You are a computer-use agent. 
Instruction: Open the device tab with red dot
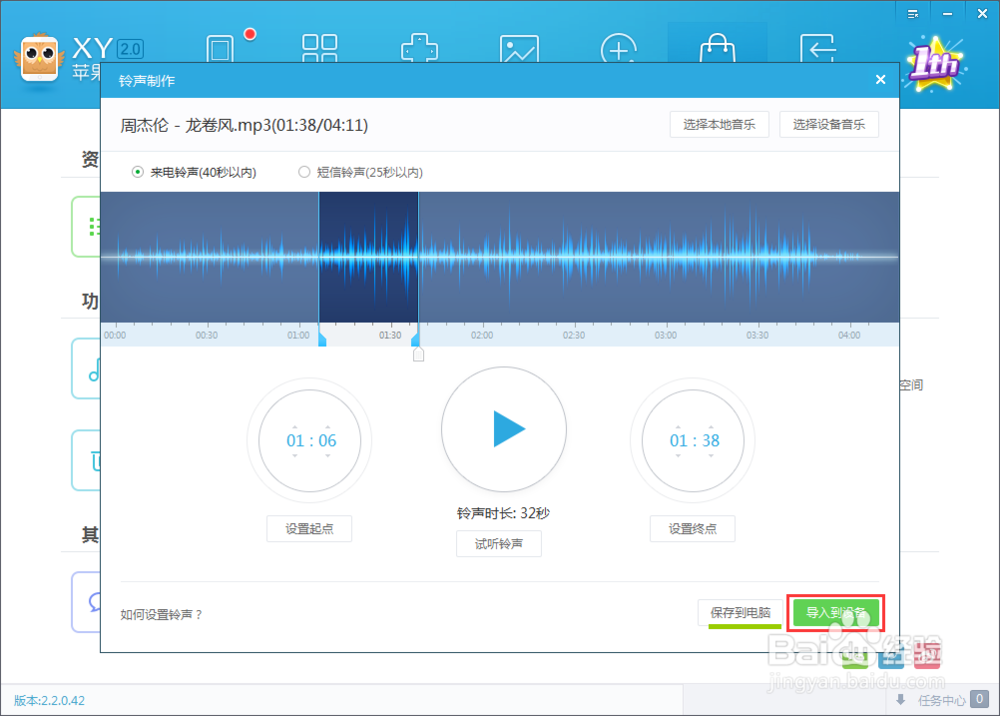[221, 48]
